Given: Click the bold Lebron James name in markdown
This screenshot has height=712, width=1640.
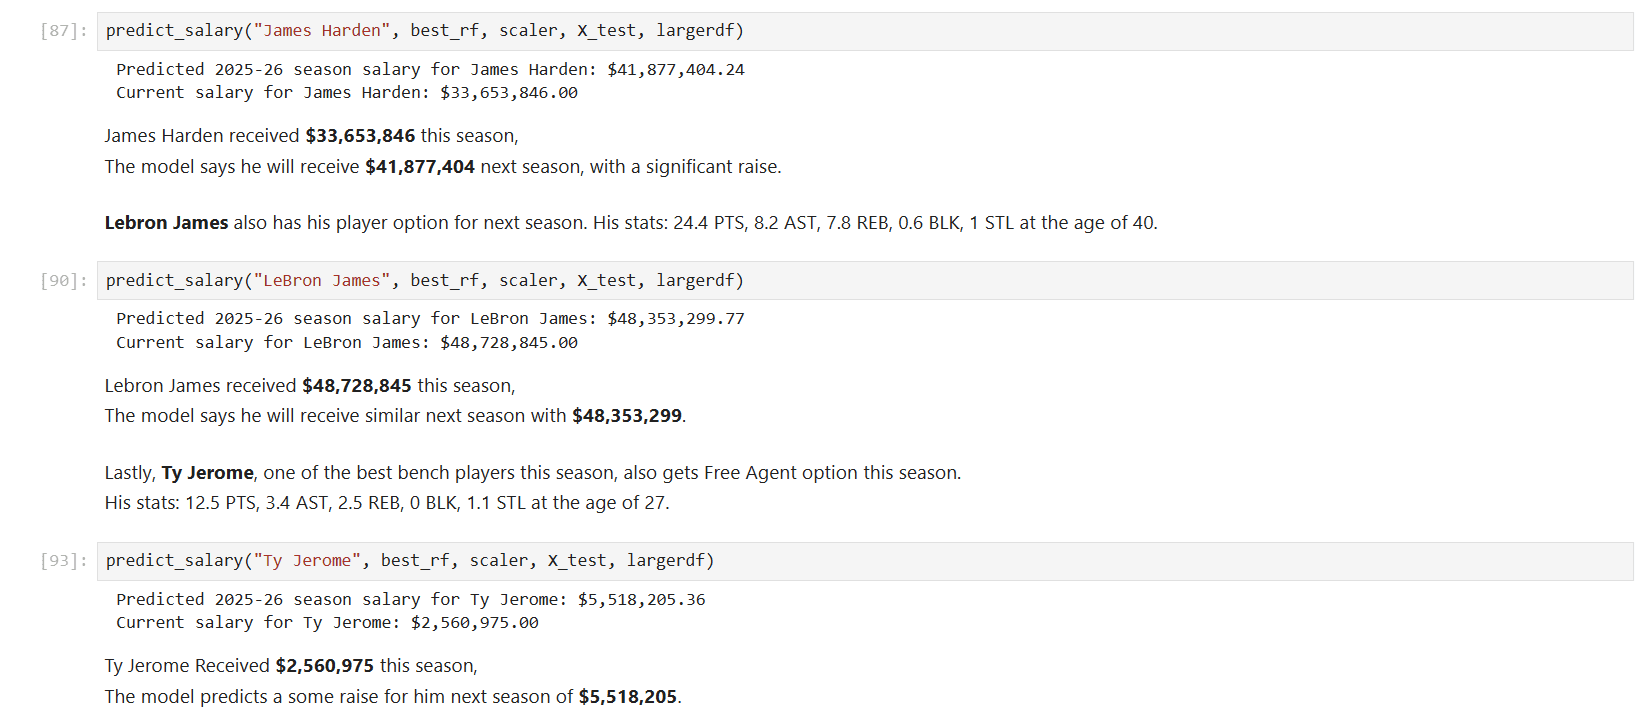Looking at the screenshot, I should tap(166, 223).
